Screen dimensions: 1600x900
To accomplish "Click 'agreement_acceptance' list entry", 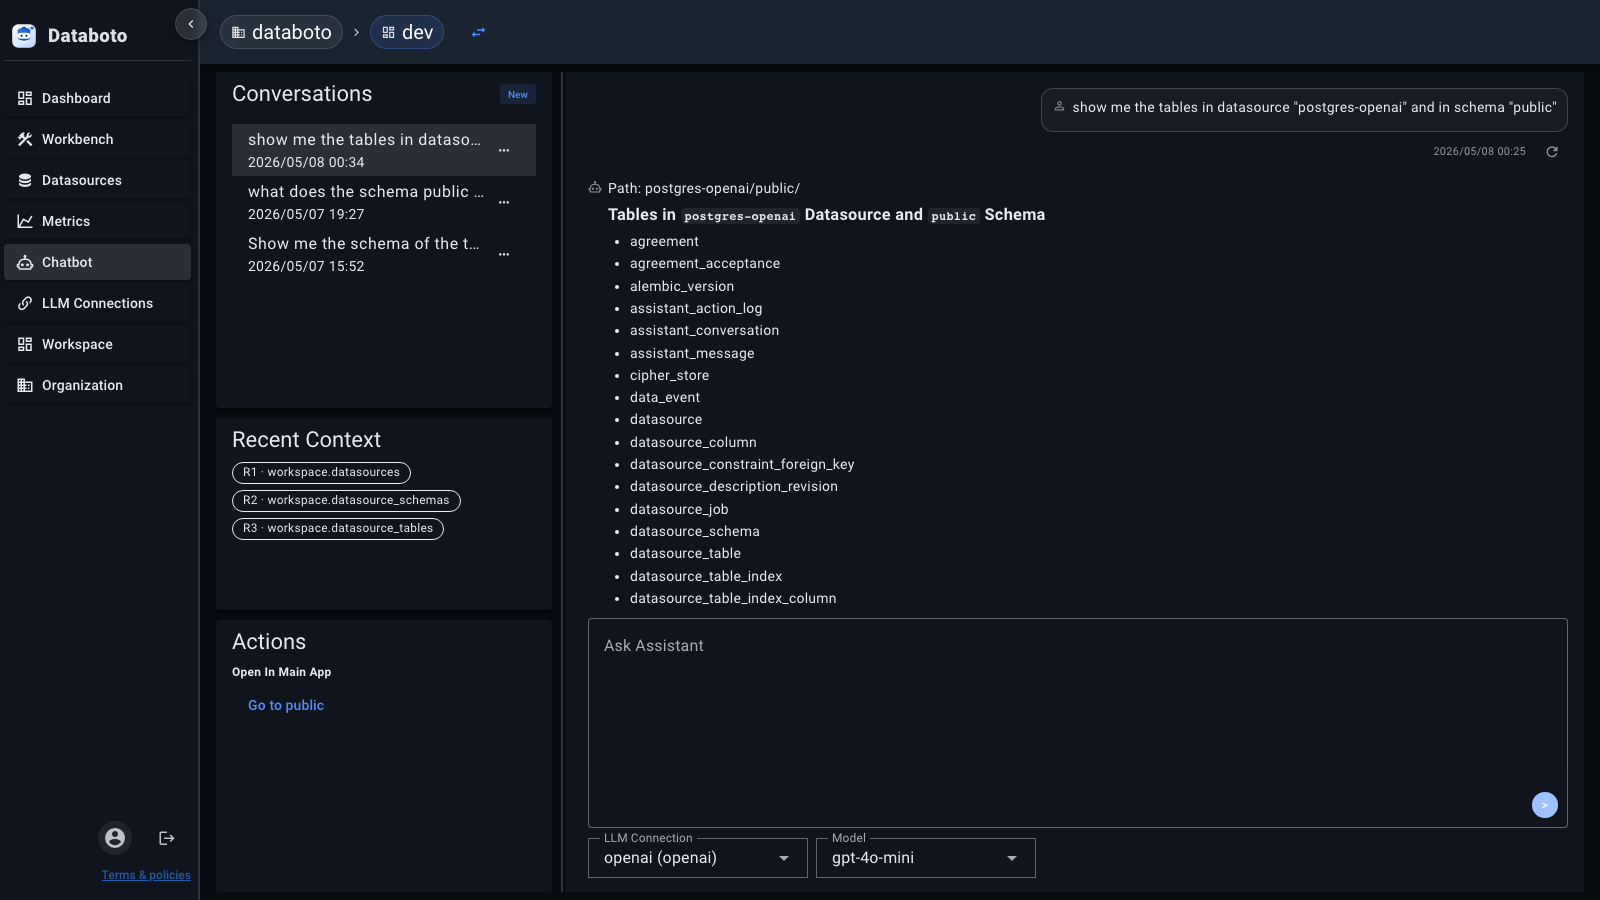I will coord(705,263).
